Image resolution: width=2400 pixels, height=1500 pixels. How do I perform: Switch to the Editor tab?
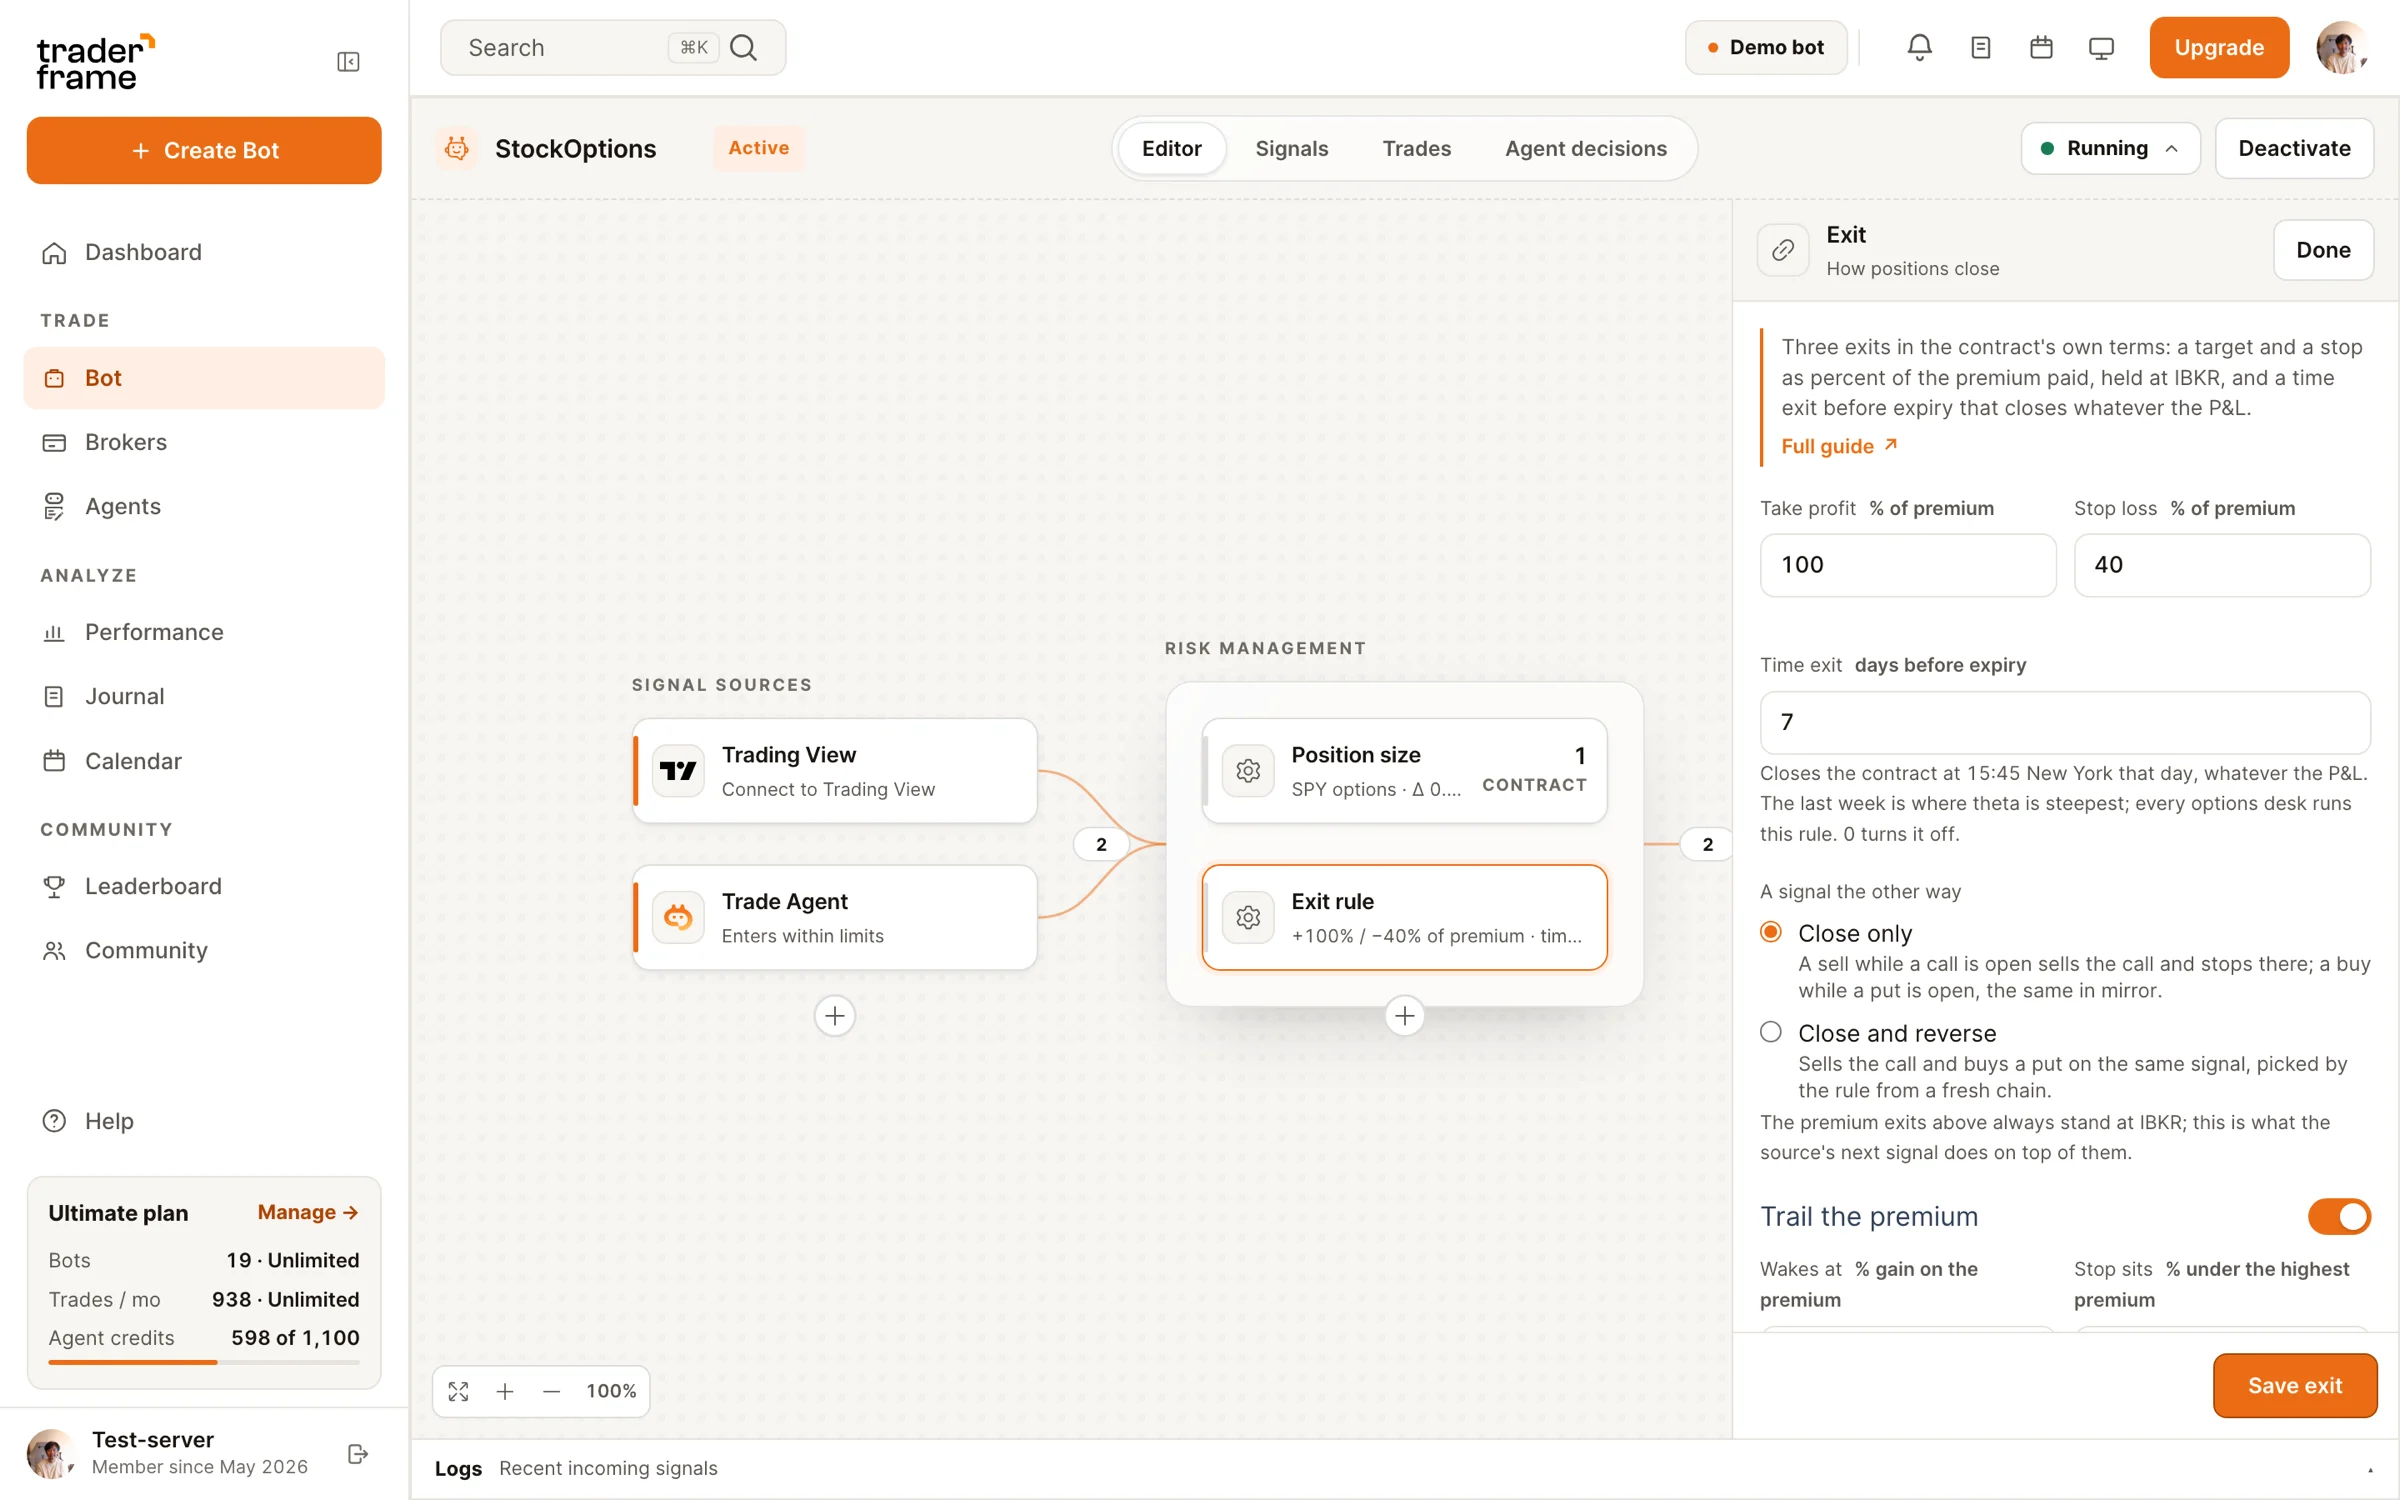click(1171, 148)
